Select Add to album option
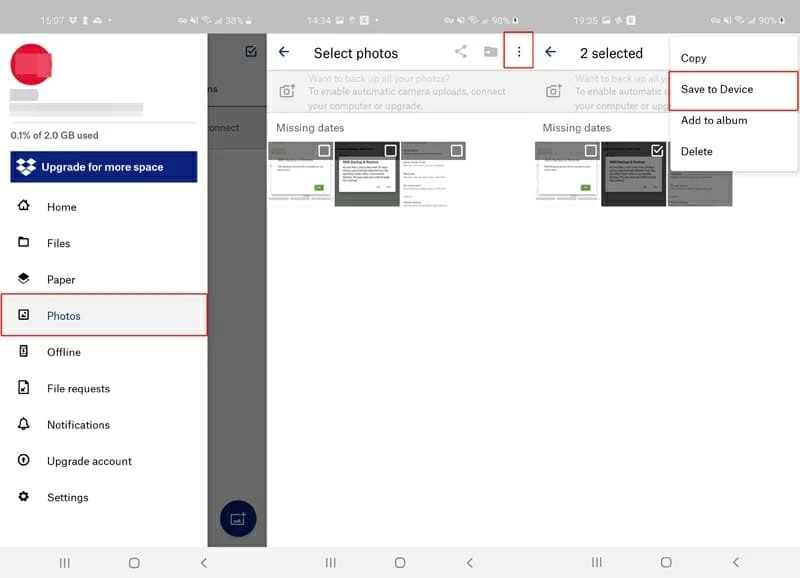Screen dimensions: 800x578 click(714, 121)
